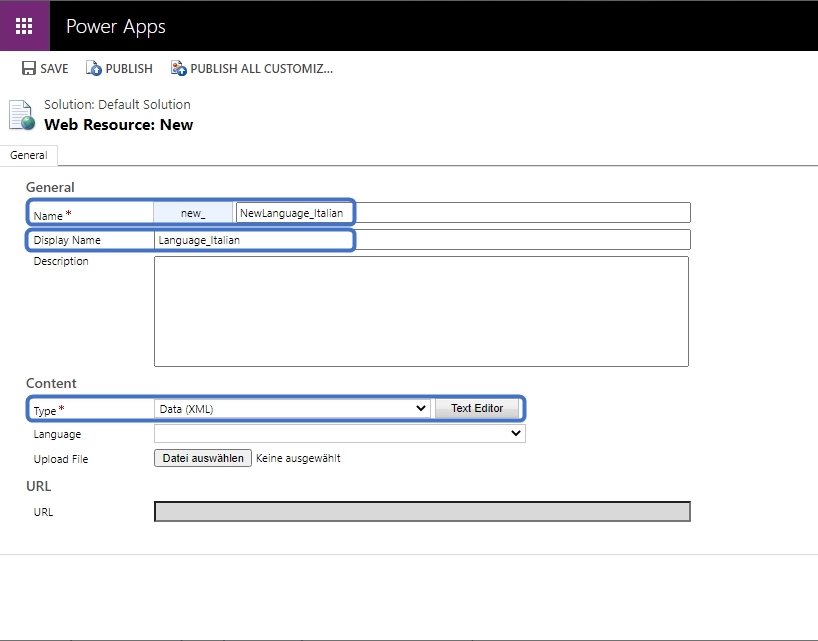The width and height of the screenshot is (818, 641).
Task: Click the Power Apps title text
Action: pos(116,26)
